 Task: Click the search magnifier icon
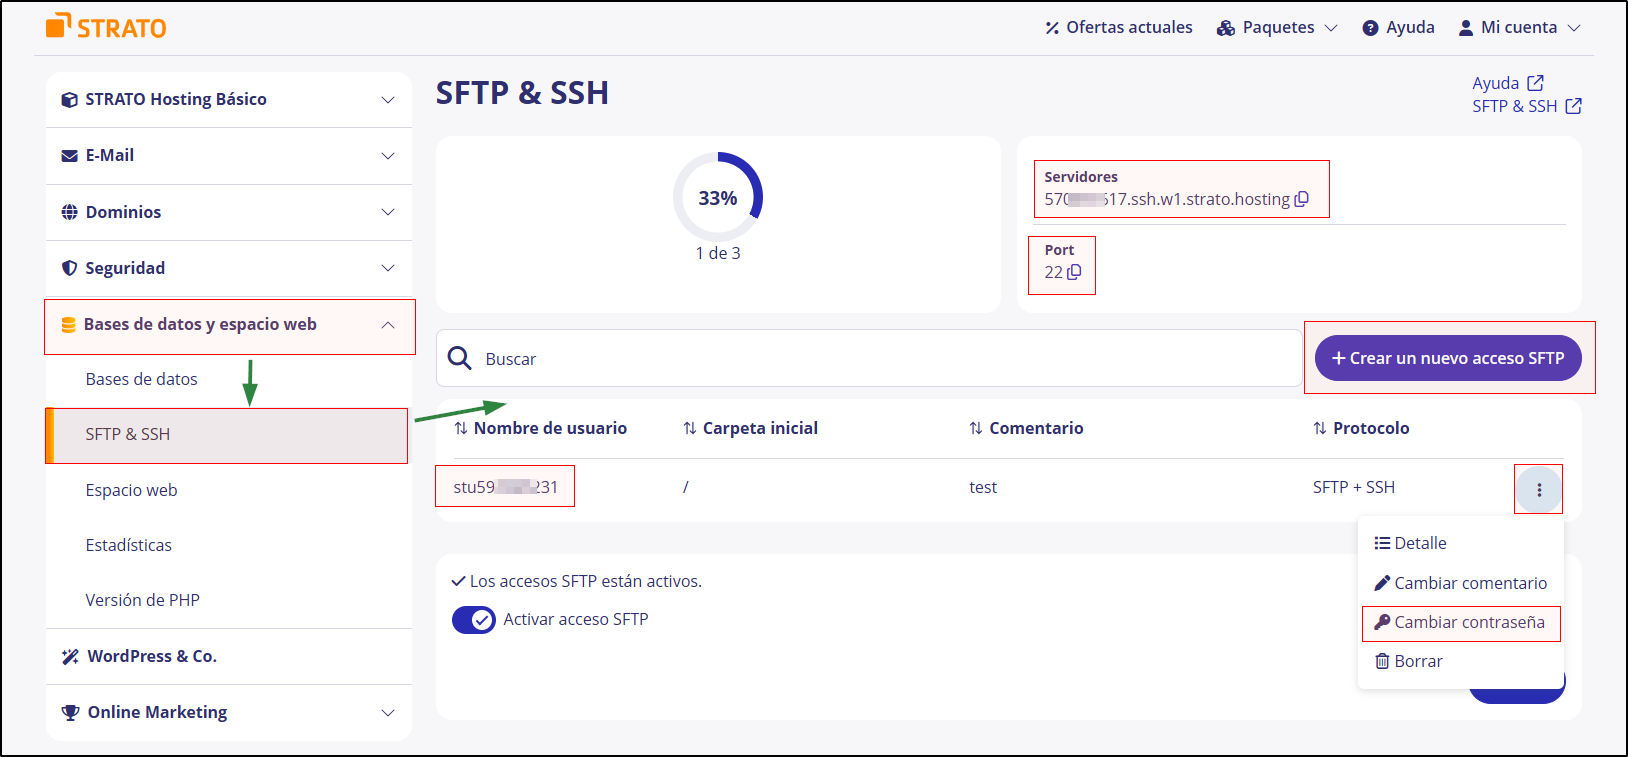click(x=460, y=358)
